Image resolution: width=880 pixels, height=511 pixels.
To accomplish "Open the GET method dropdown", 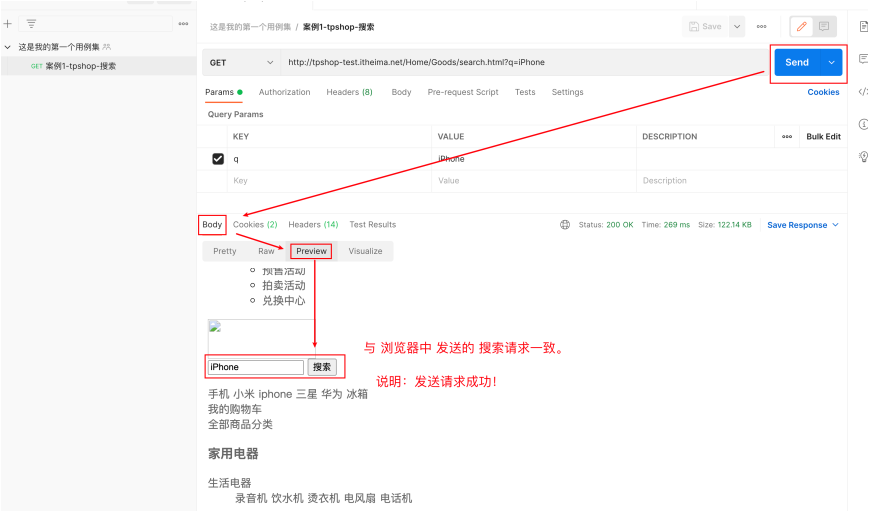I will point(241,62).
